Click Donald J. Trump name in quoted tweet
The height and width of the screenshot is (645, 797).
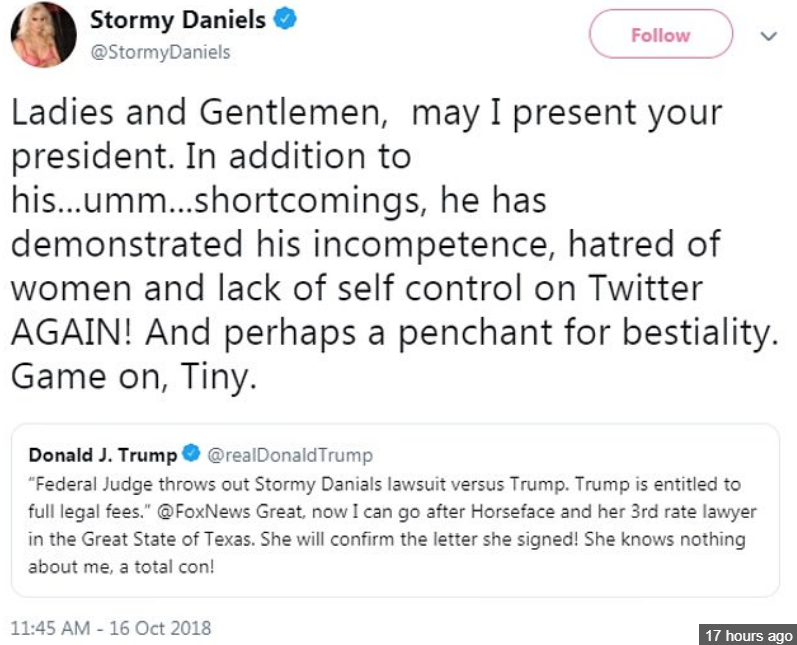pos(103,456)
